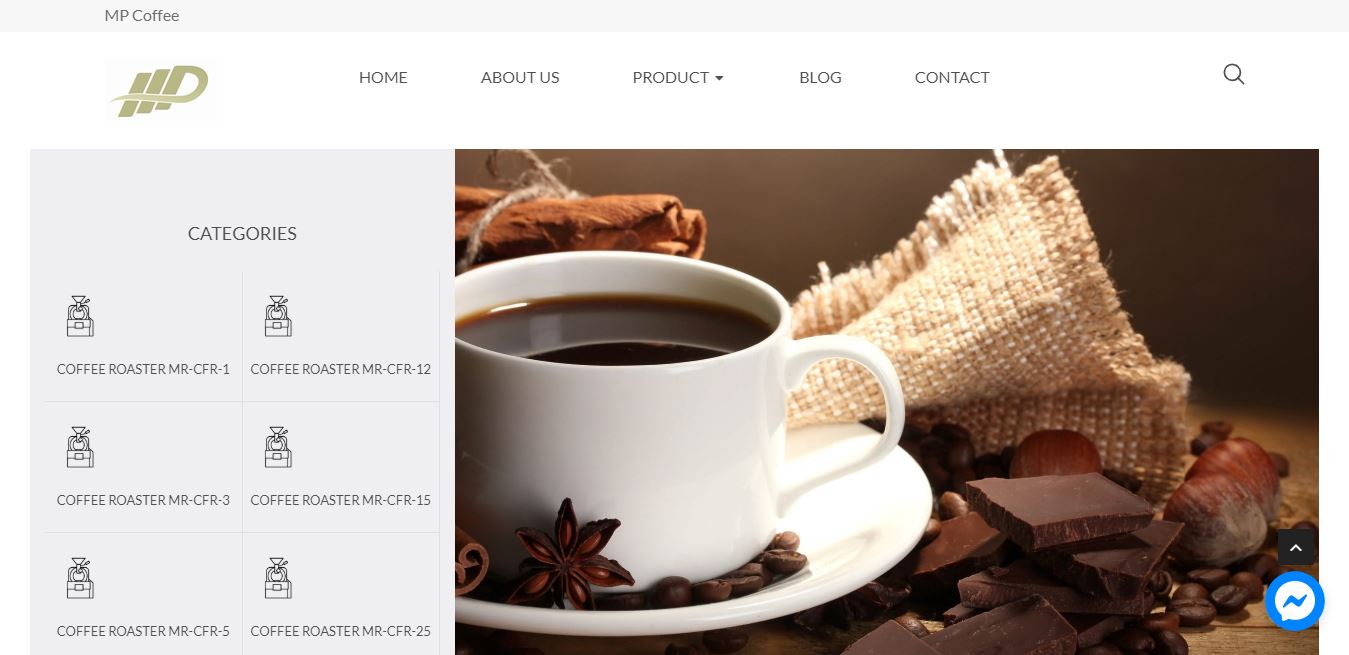Open Coffee Roaster MR-CFR-1 text link
Viewport: 1349px width, 655px height.
pos(143,369)
